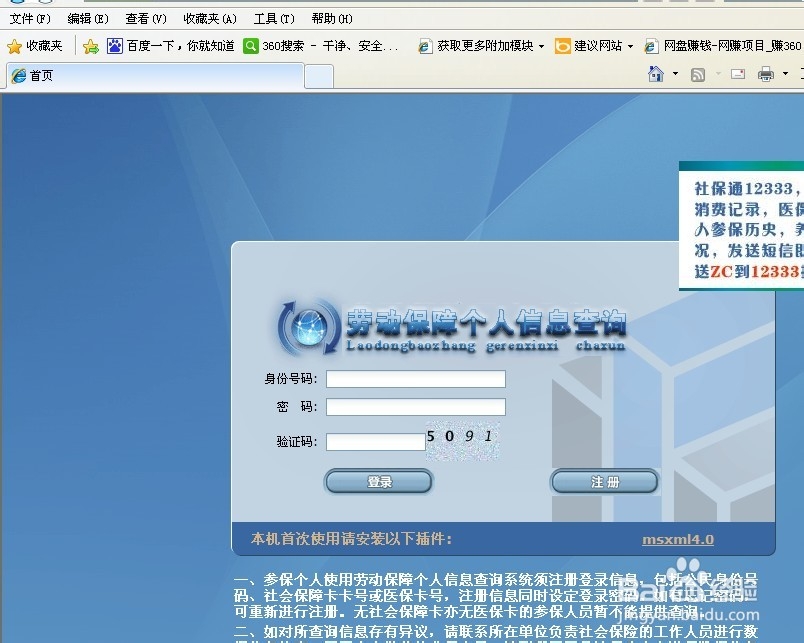This screenshot has height=643, width=804.
Task: Expand the Home button dropdown arrow
Action: (x=675, y=74)
